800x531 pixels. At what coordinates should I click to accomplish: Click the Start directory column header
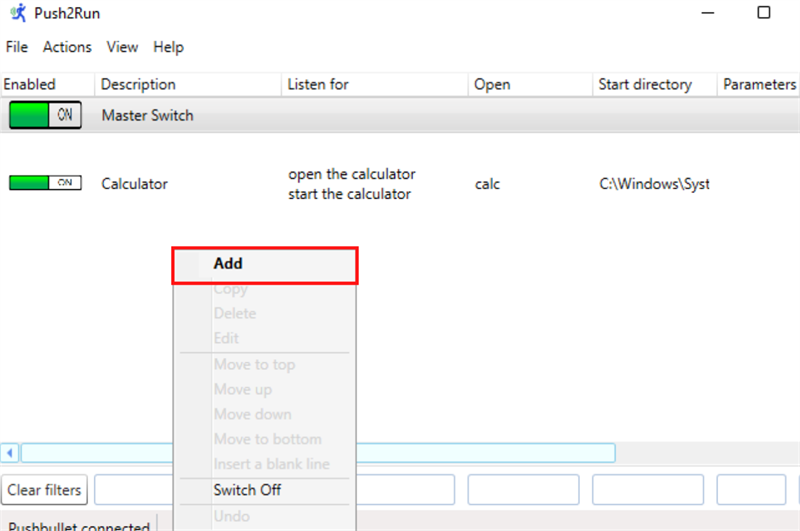coord(655,84)
